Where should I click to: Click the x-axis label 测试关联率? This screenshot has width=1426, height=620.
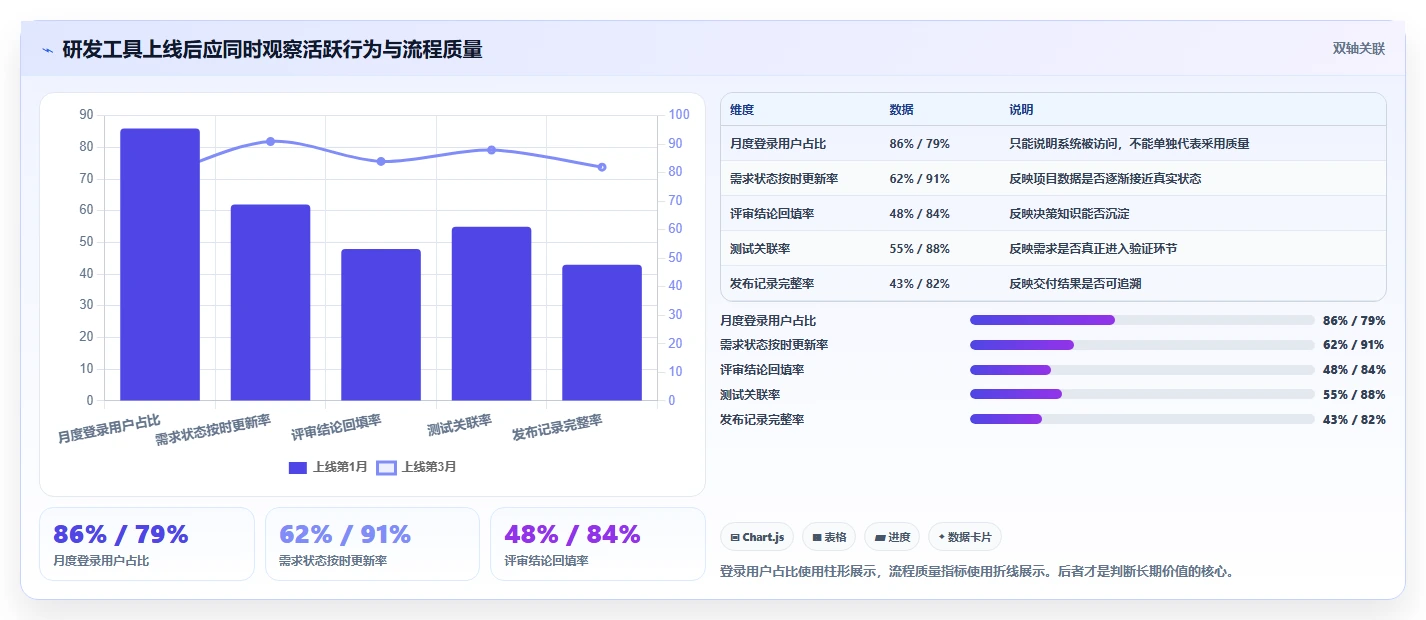pyautogui.click(x=460, y=425)
